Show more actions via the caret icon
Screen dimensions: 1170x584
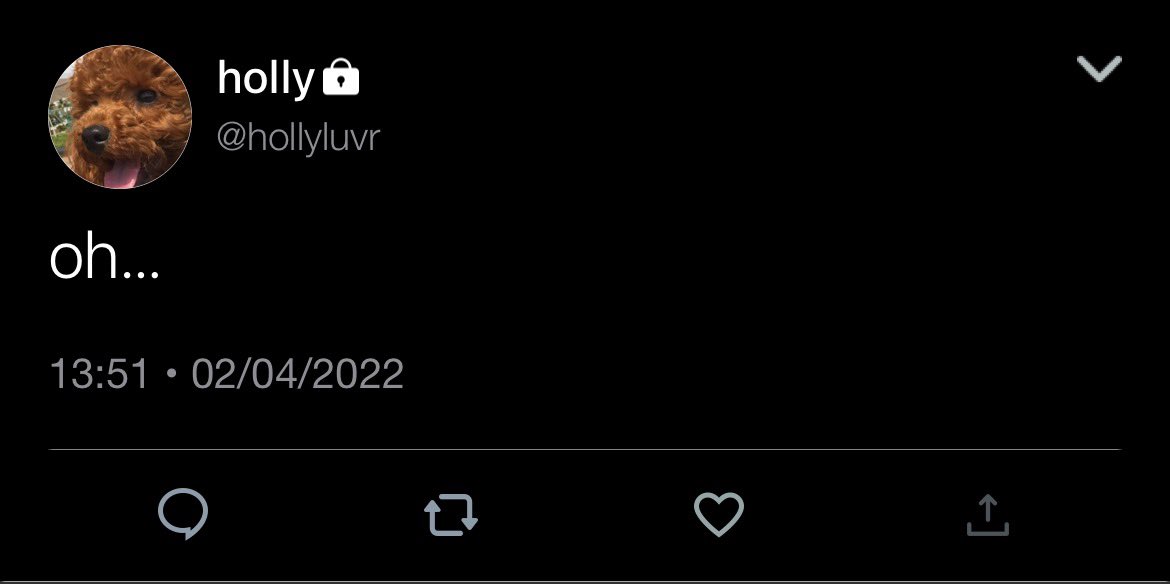tap(1099, 69)
